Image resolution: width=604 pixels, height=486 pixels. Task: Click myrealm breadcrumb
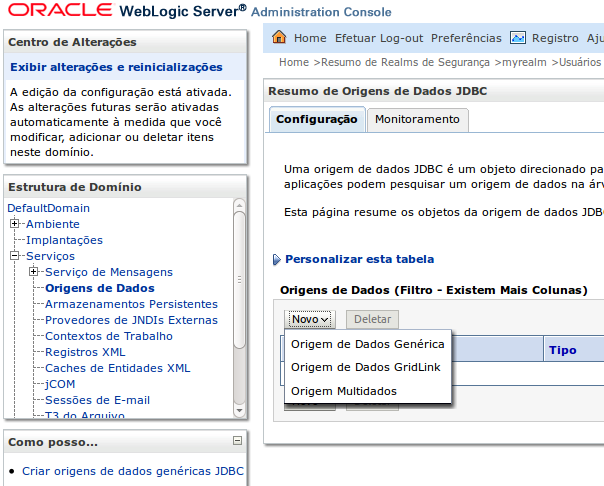(x=524, y=62)
